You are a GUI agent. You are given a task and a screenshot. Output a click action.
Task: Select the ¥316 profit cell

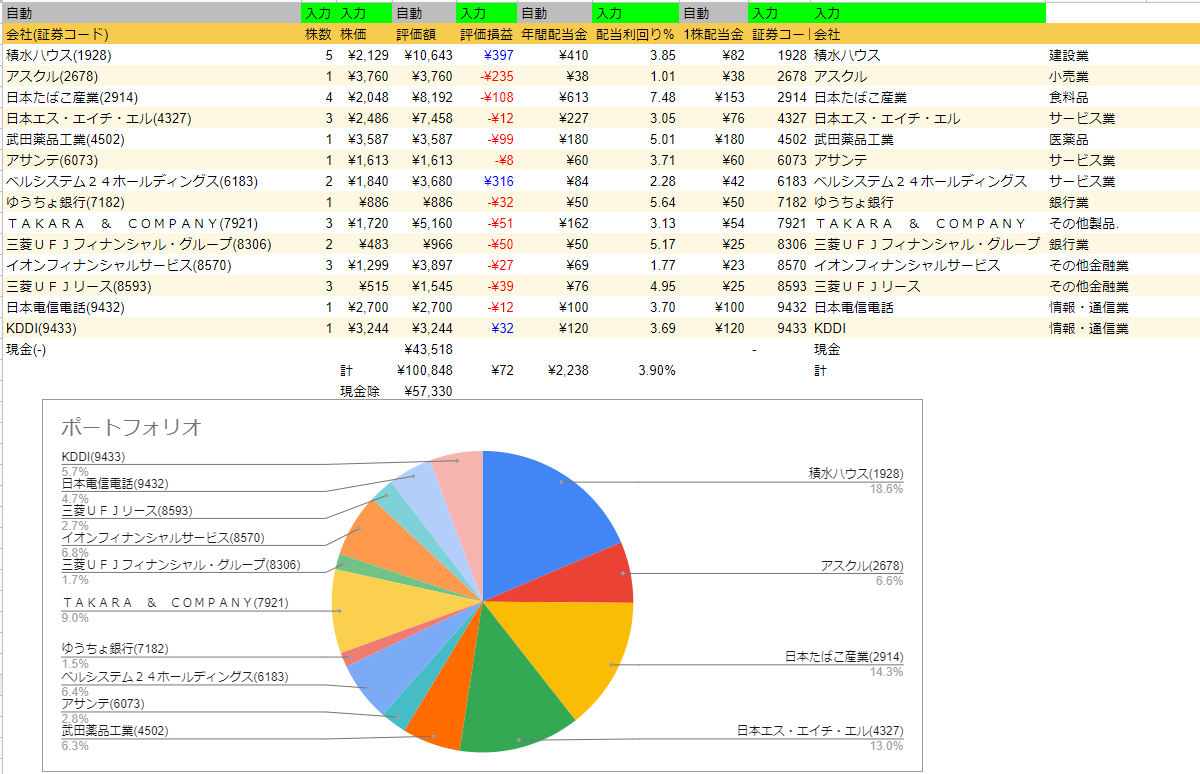coord(486,181)
